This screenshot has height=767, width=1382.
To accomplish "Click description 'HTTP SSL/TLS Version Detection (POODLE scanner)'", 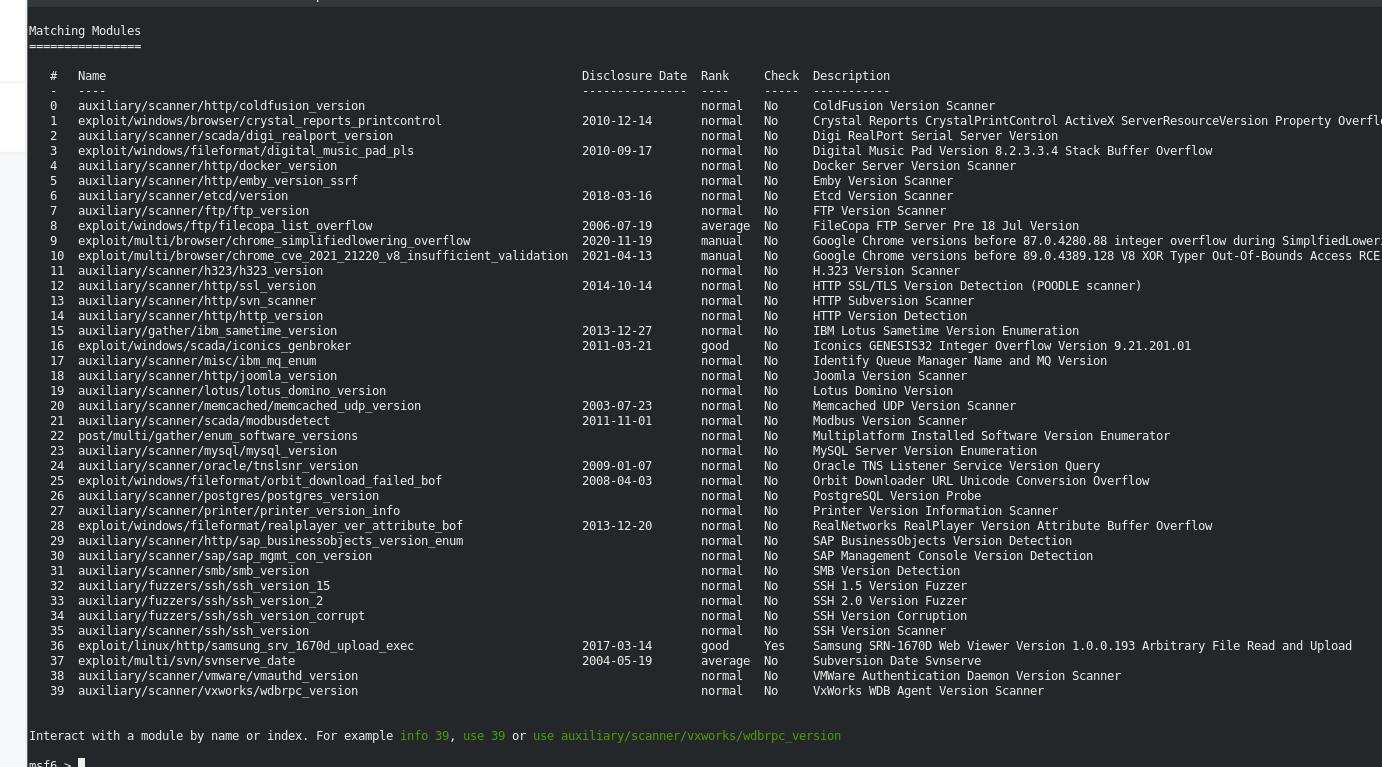I will 977,286.
